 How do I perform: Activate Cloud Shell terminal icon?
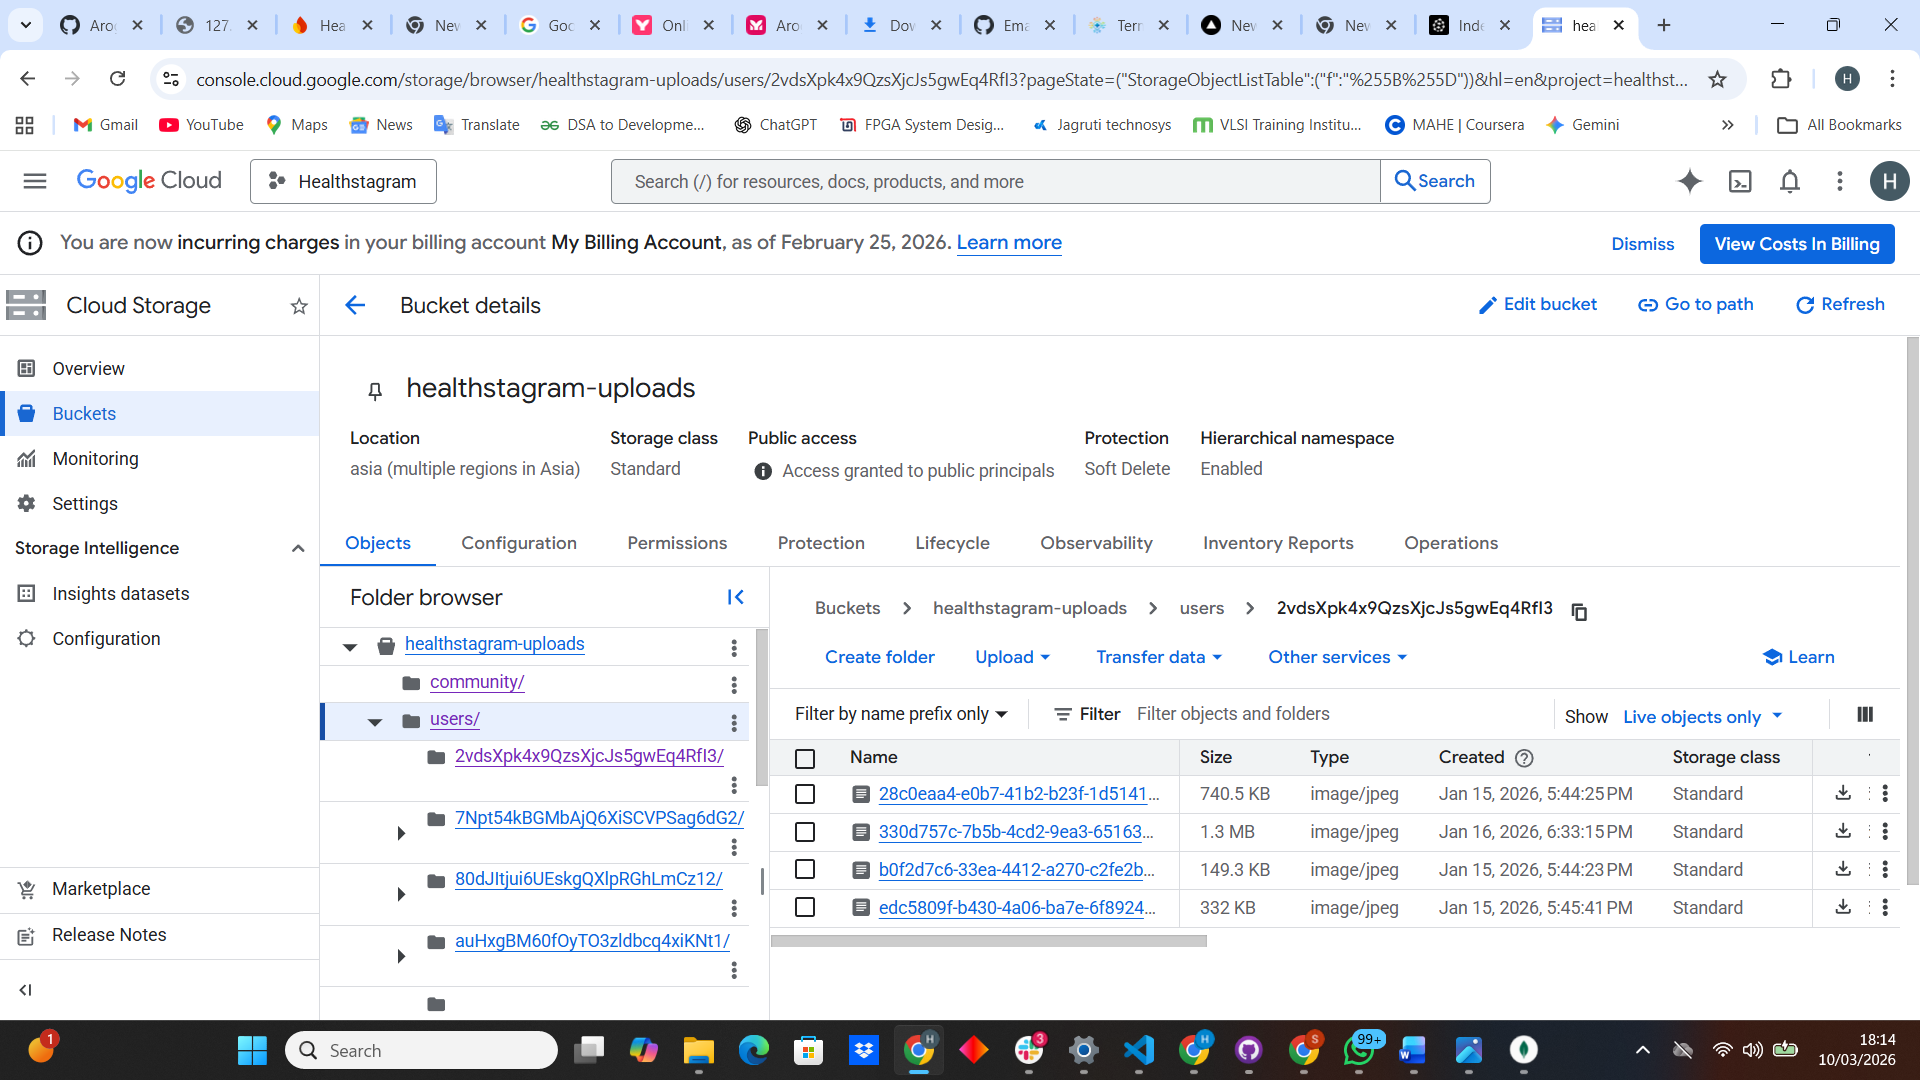click(x=1740, y=181)
